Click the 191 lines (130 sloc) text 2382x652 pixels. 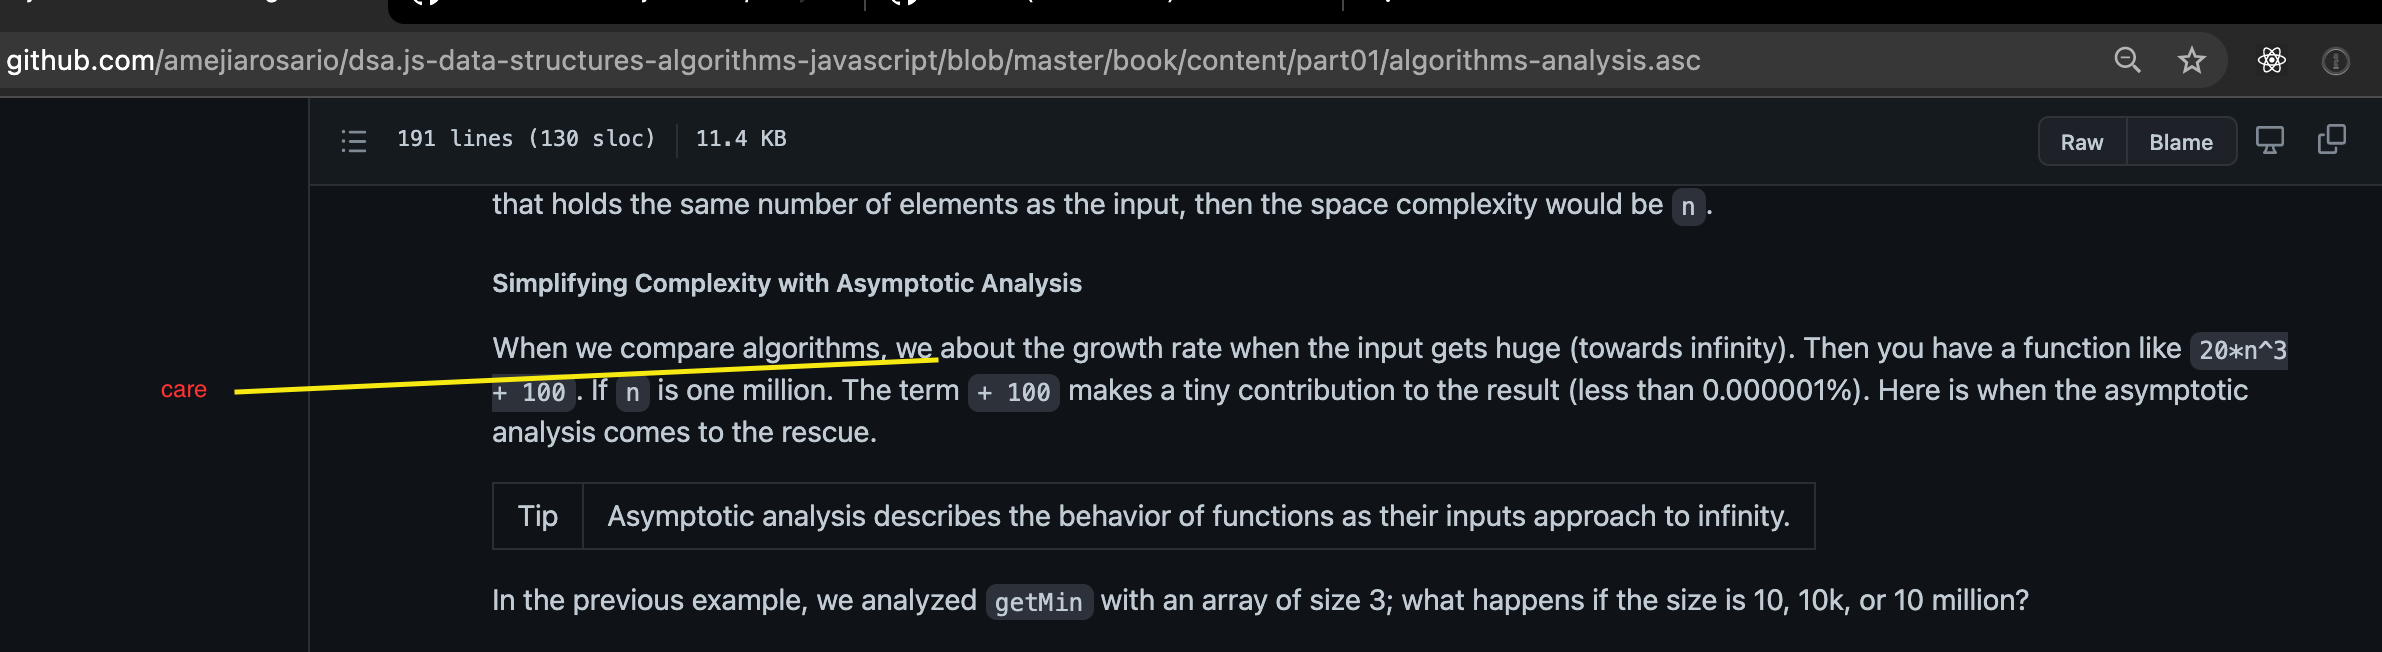tap(526, 139)
